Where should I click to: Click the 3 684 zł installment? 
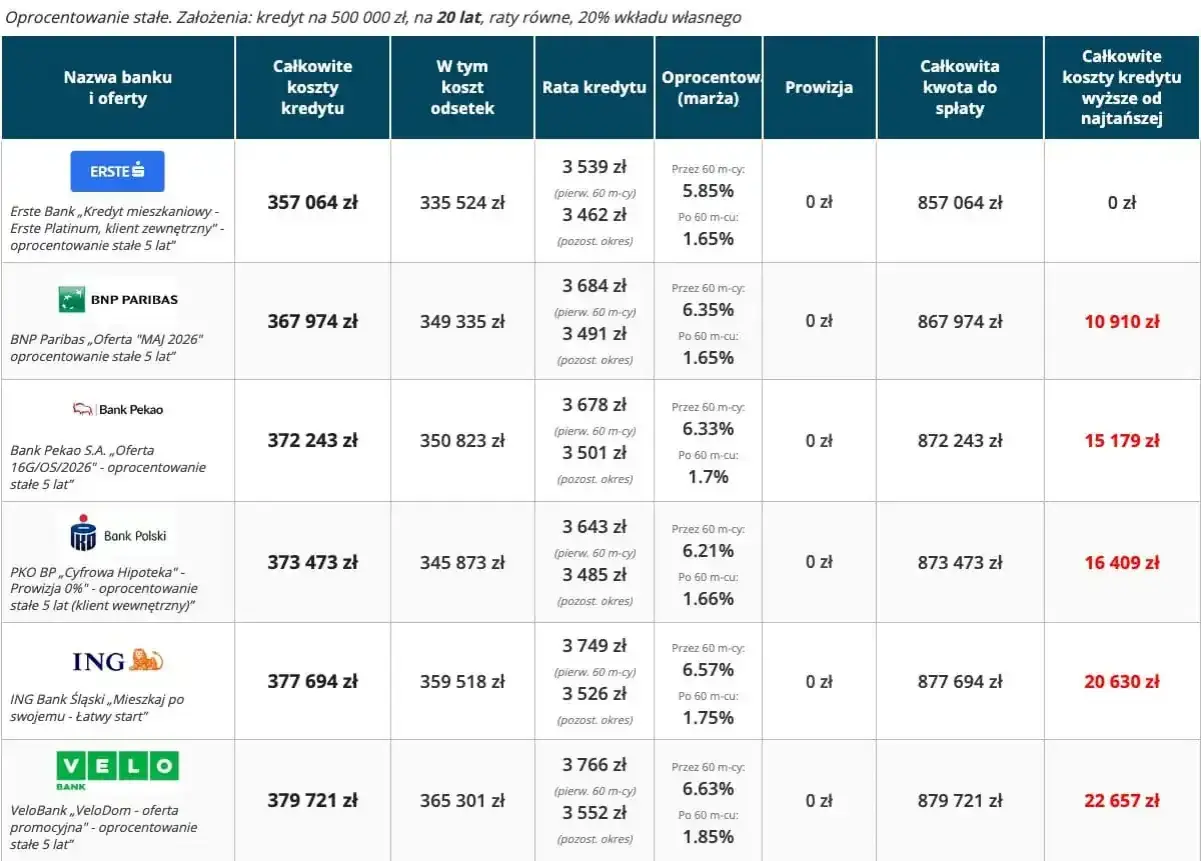pos(595,285)
